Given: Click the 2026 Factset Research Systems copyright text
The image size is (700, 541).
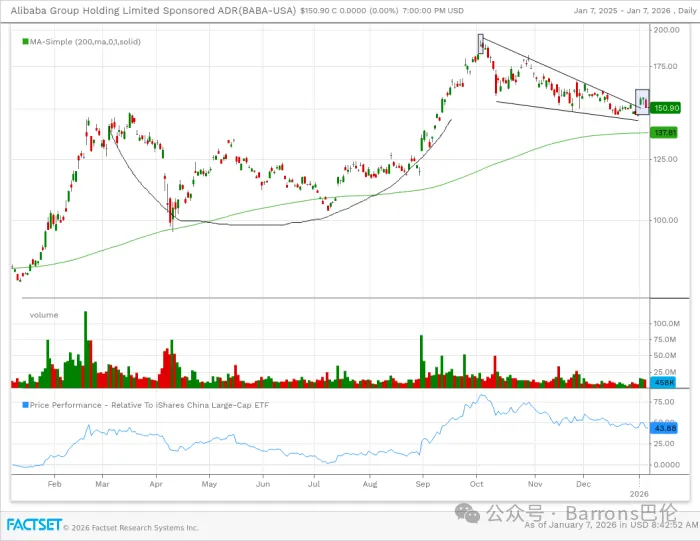Looking at the screenshot, I should (131, 528).
